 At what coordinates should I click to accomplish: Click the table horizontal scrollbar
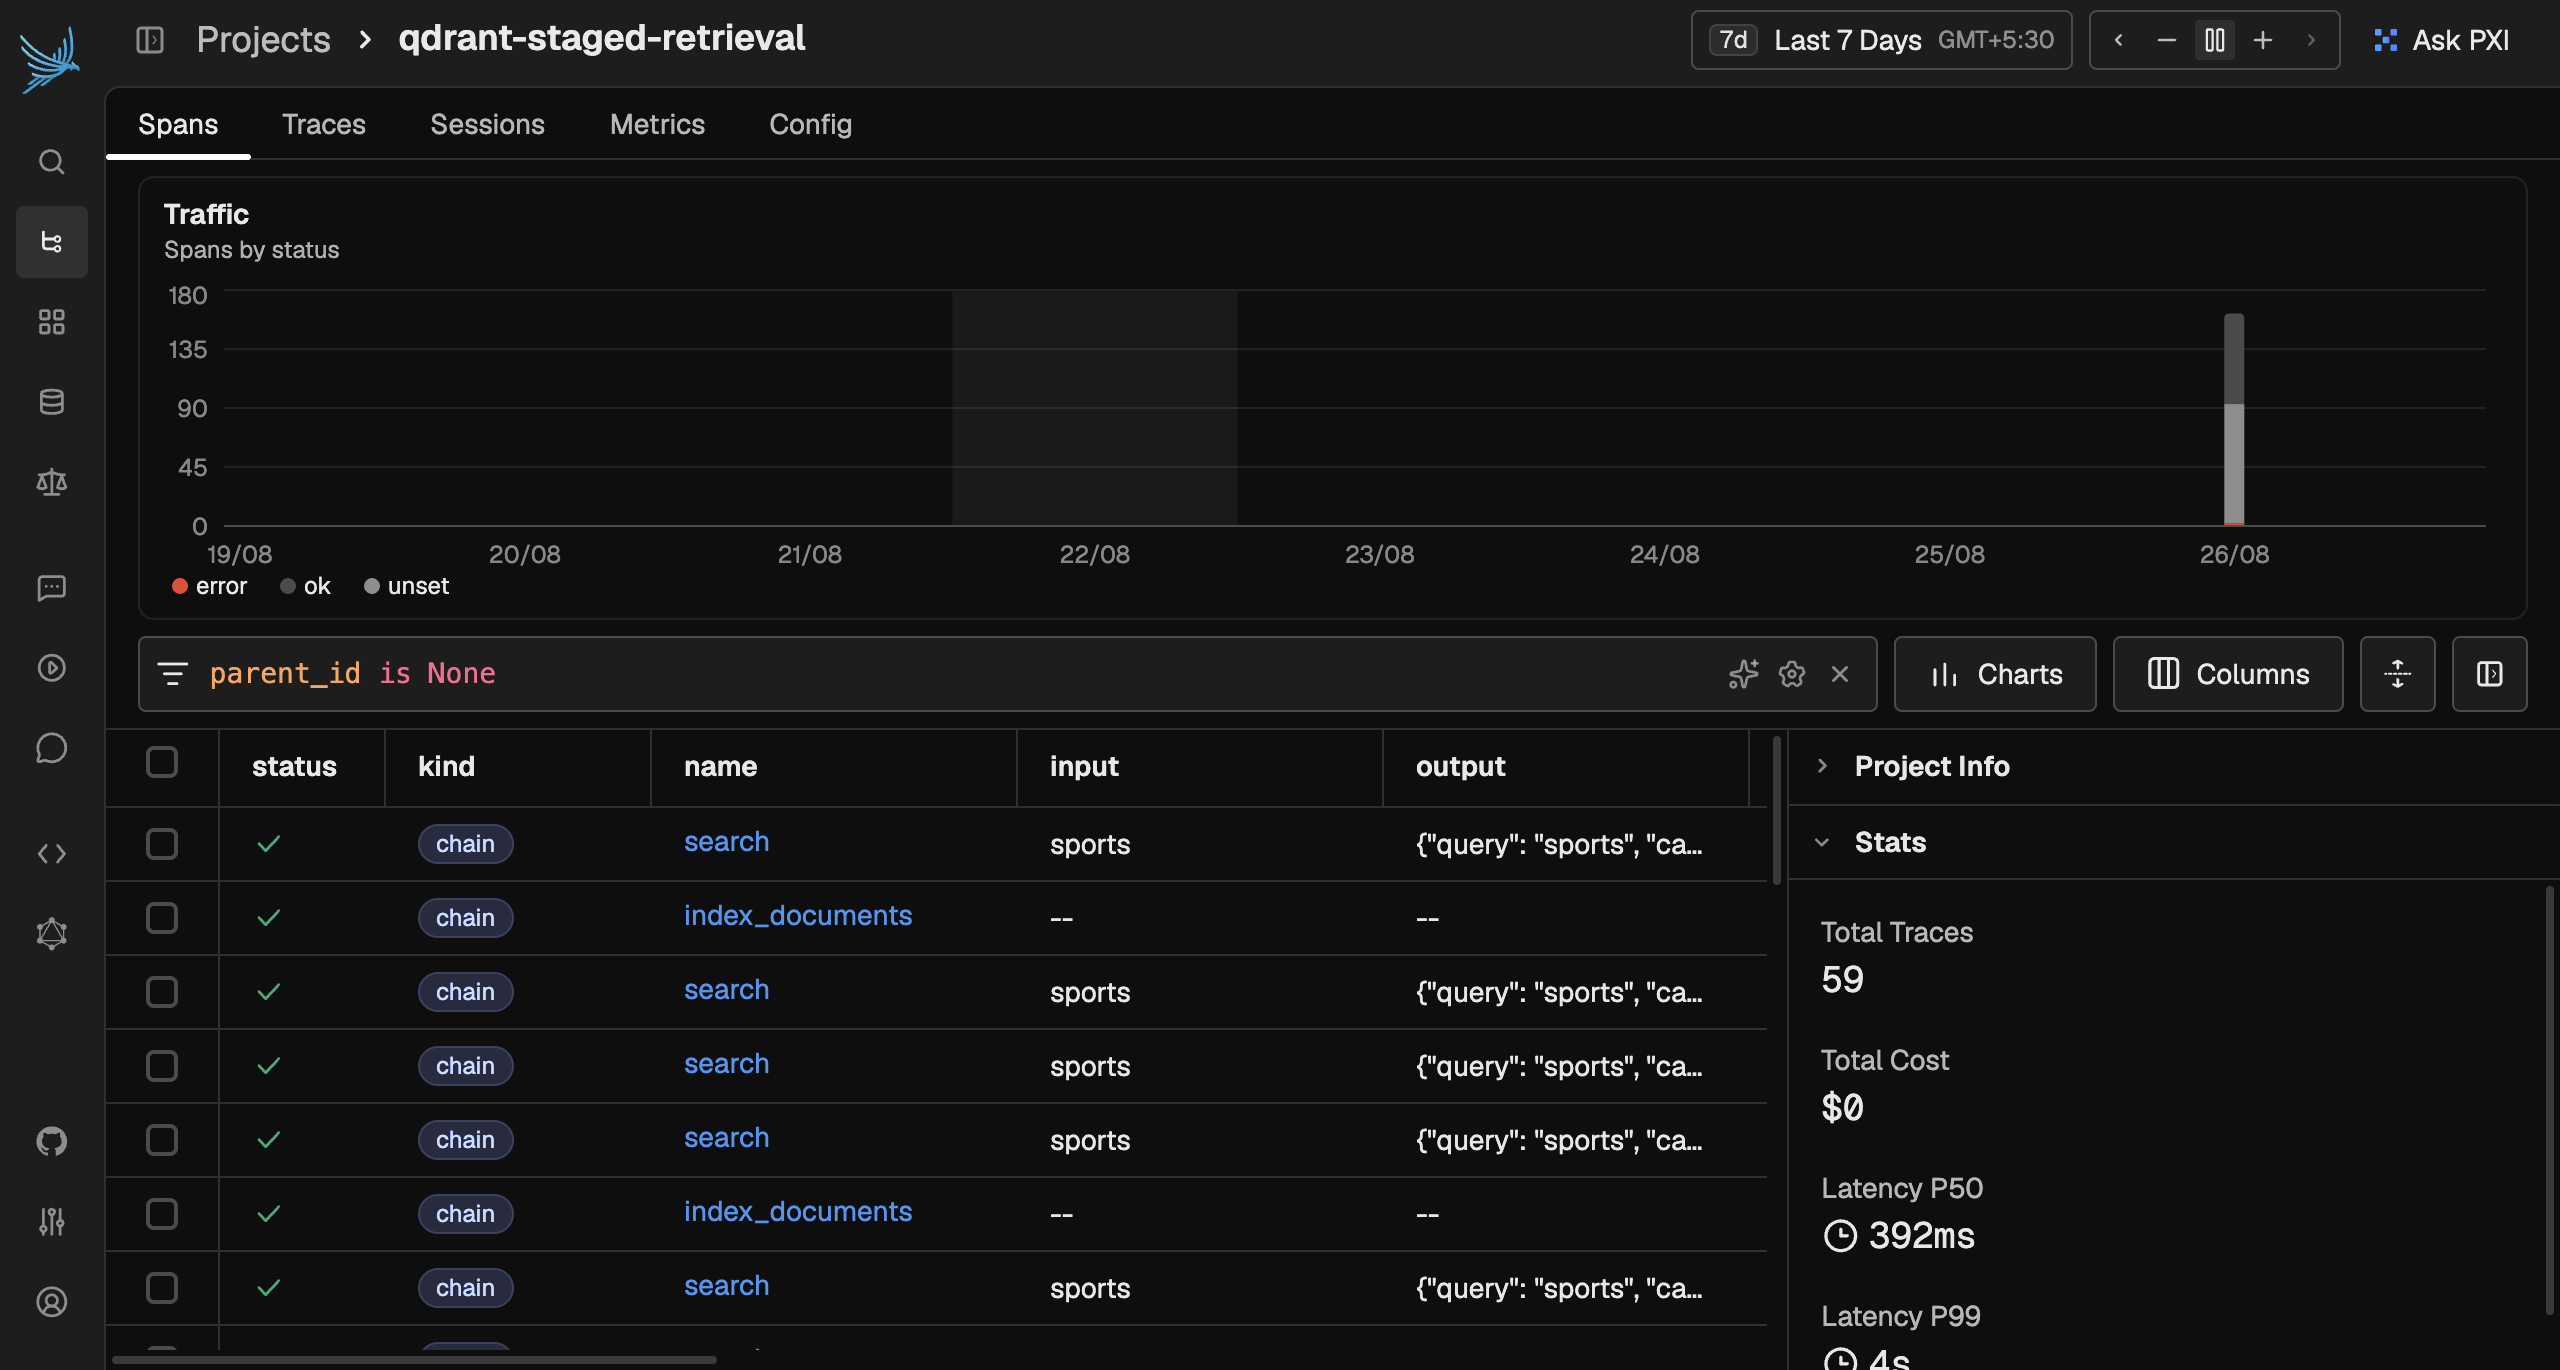point(415,1360)
